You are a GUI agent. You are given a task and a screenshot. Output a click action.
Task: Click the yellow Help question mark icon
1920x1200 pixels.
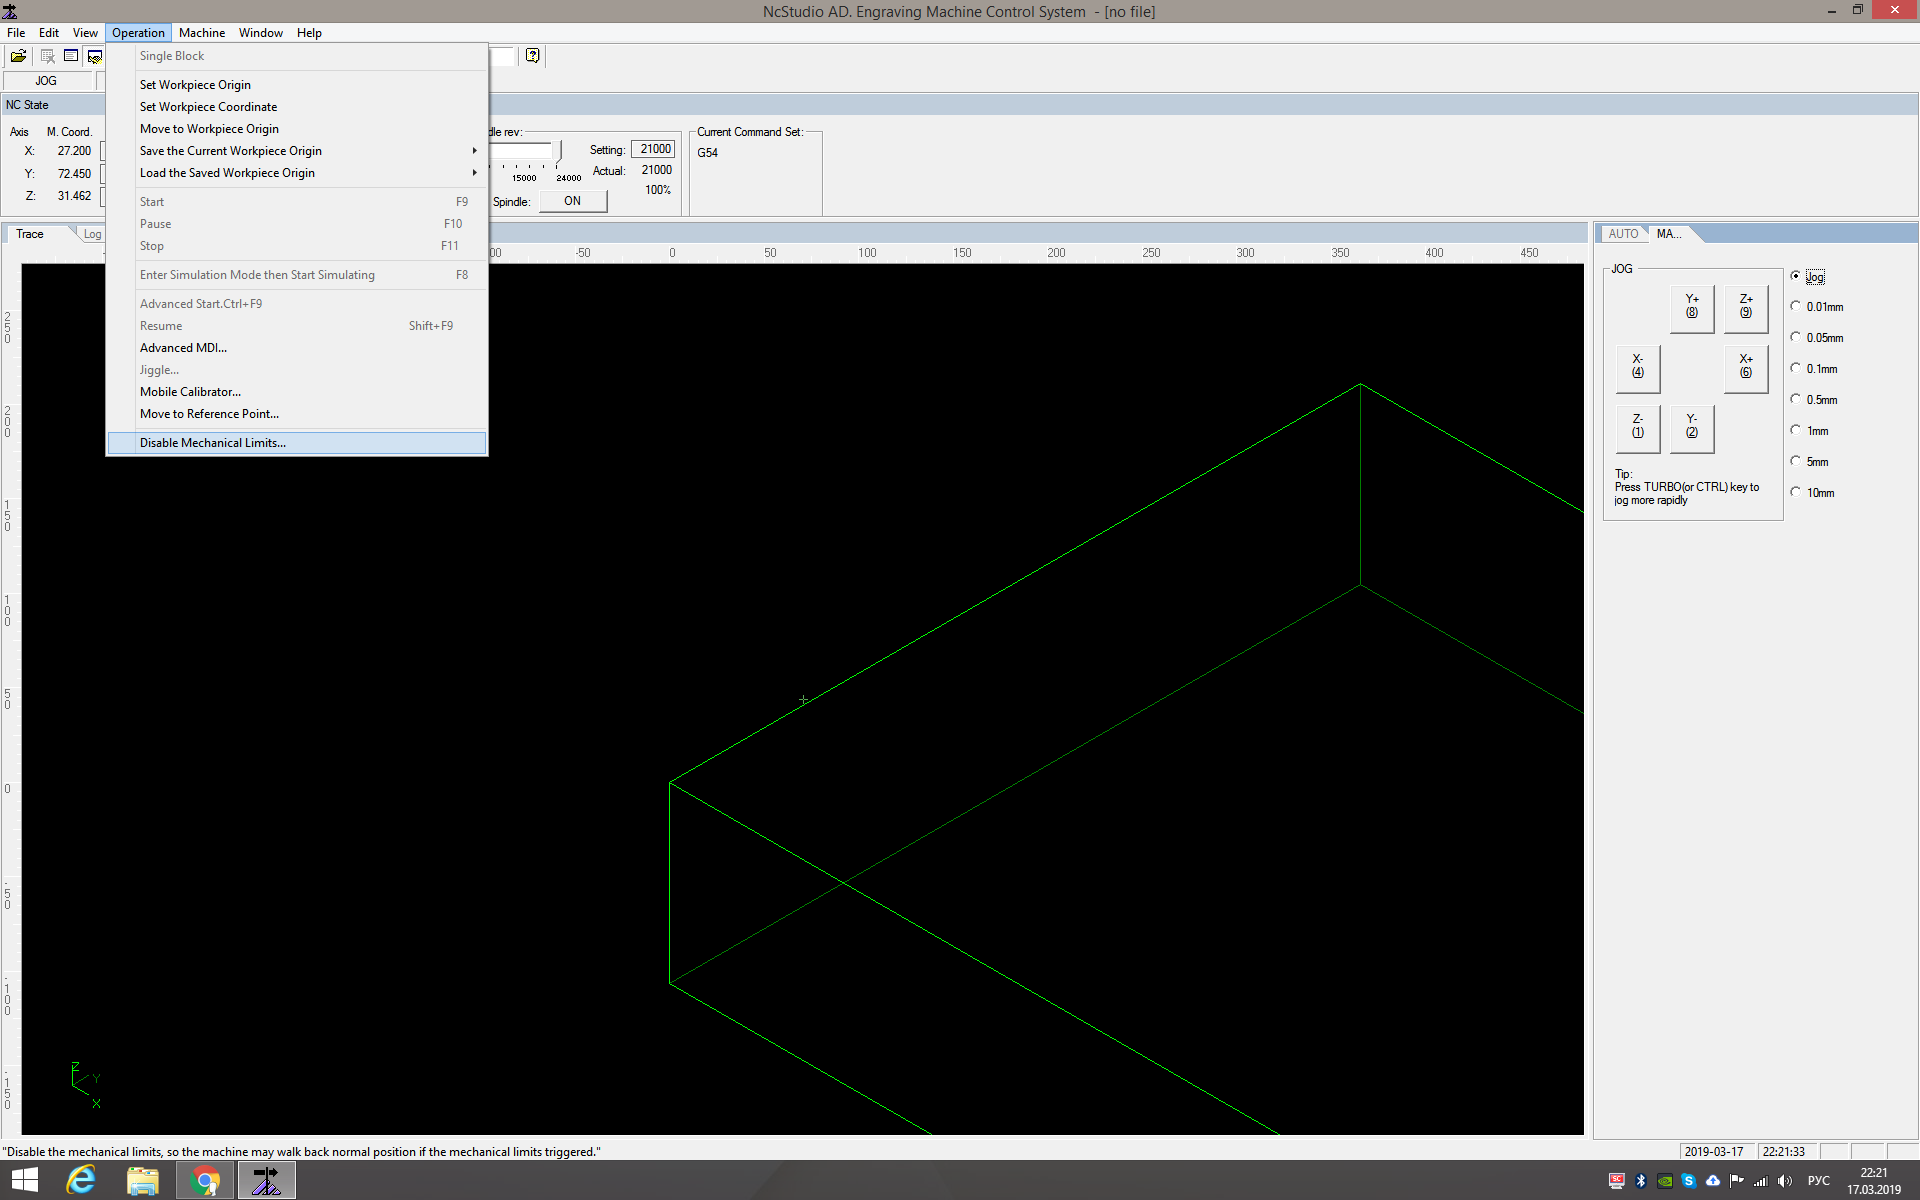[x=533, y=56]
